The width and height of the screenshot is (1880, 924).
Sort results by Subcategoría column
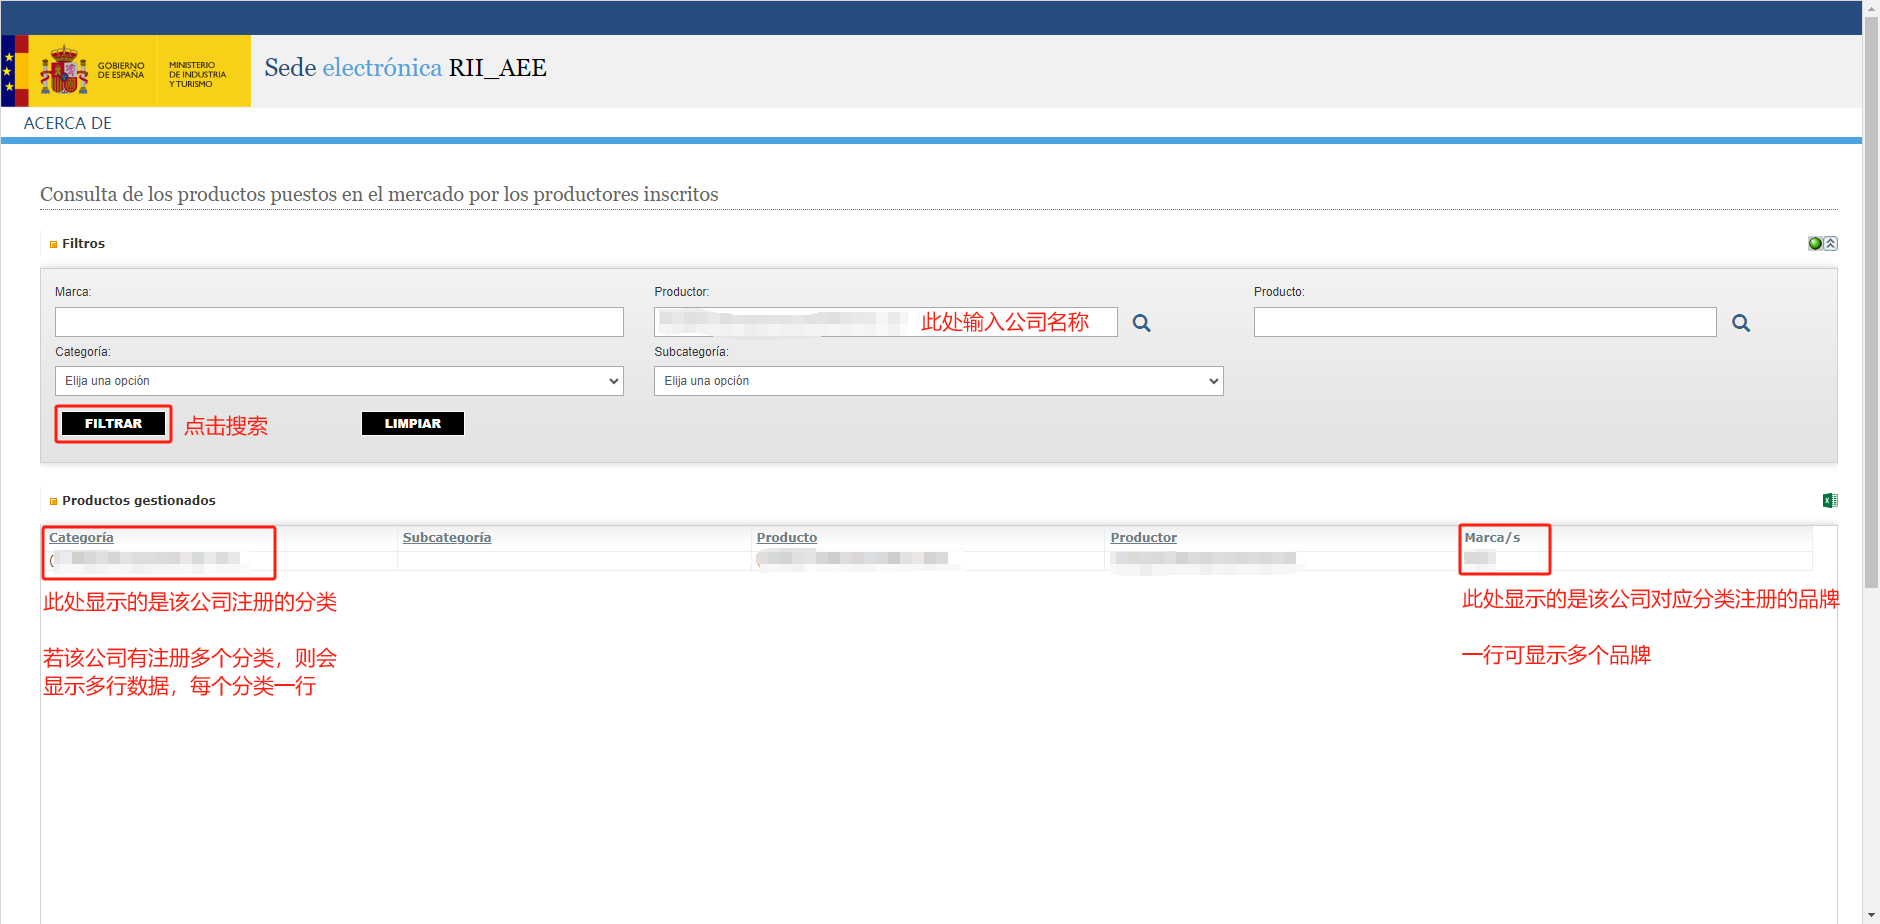446,538
